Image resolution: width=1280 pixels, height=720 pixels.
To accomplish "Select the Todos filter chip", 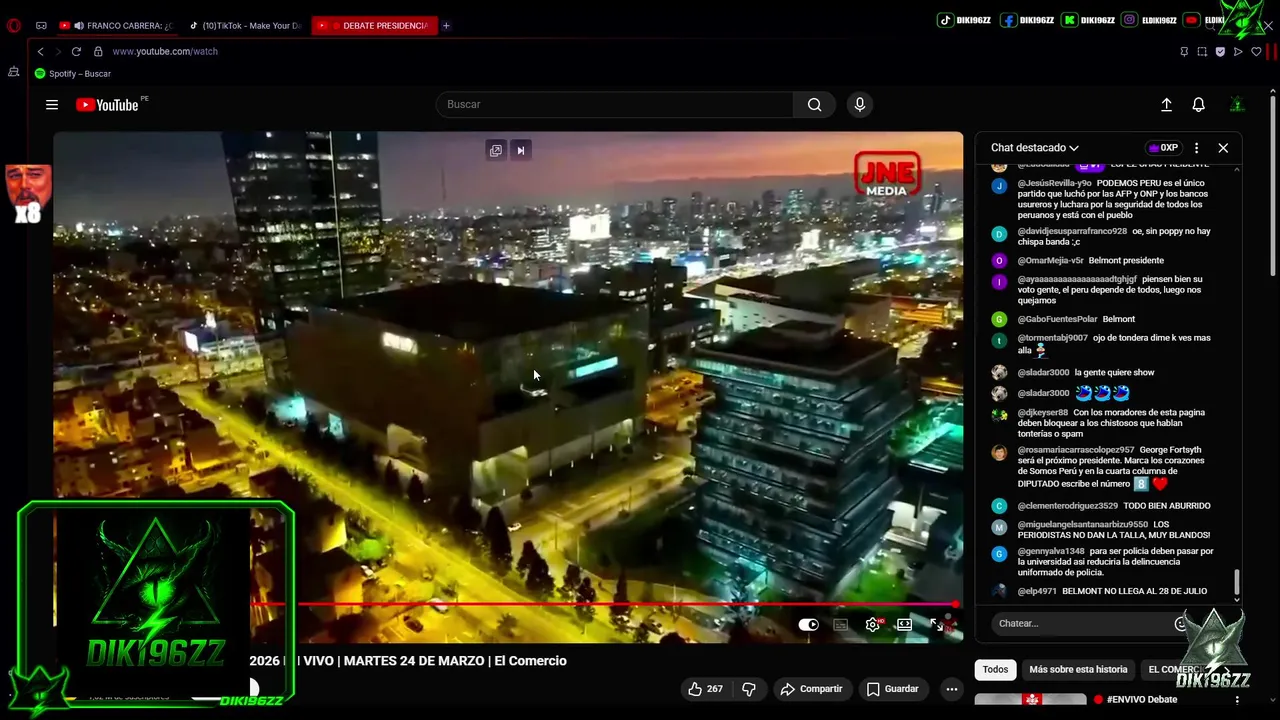I will tap(995, 669).
